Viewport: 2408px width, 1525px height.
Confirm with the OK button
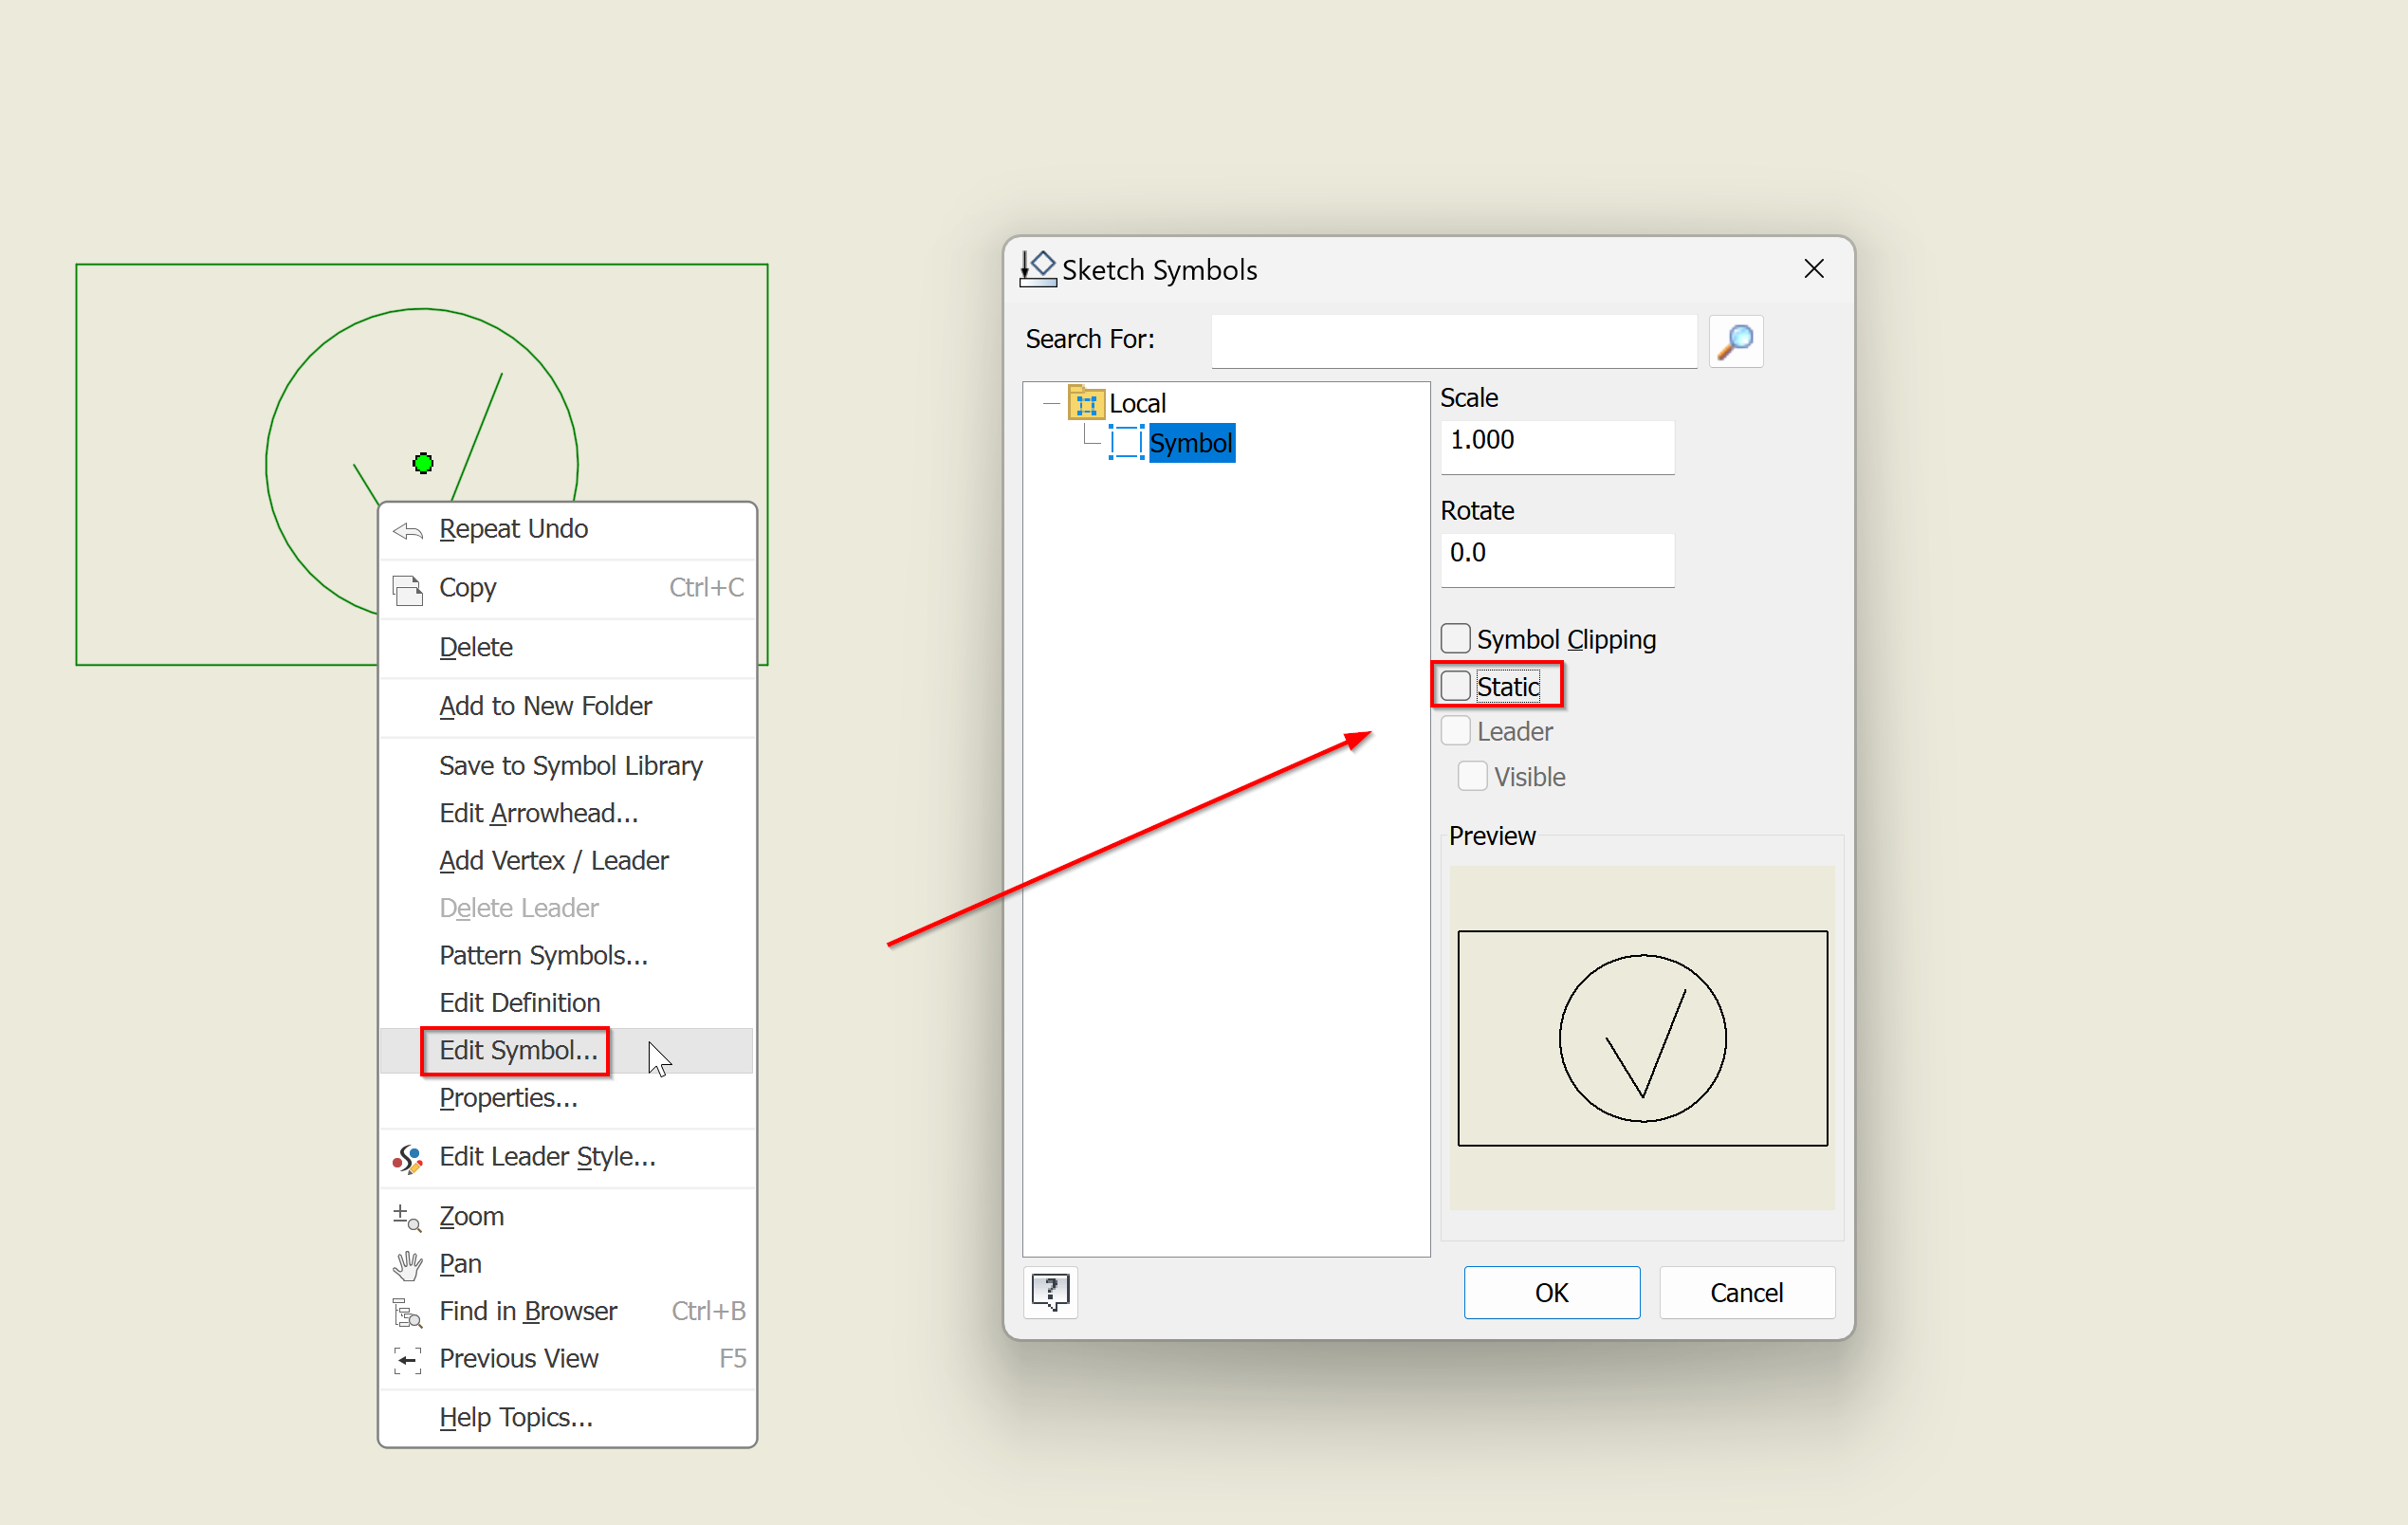point(1551,1293)
